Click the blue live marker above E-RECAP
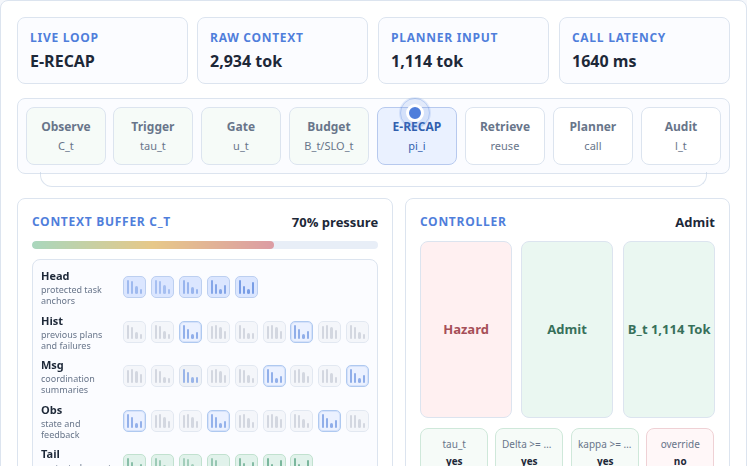Image resolution: width=747 pixels, height=466 pixels. 415,113
